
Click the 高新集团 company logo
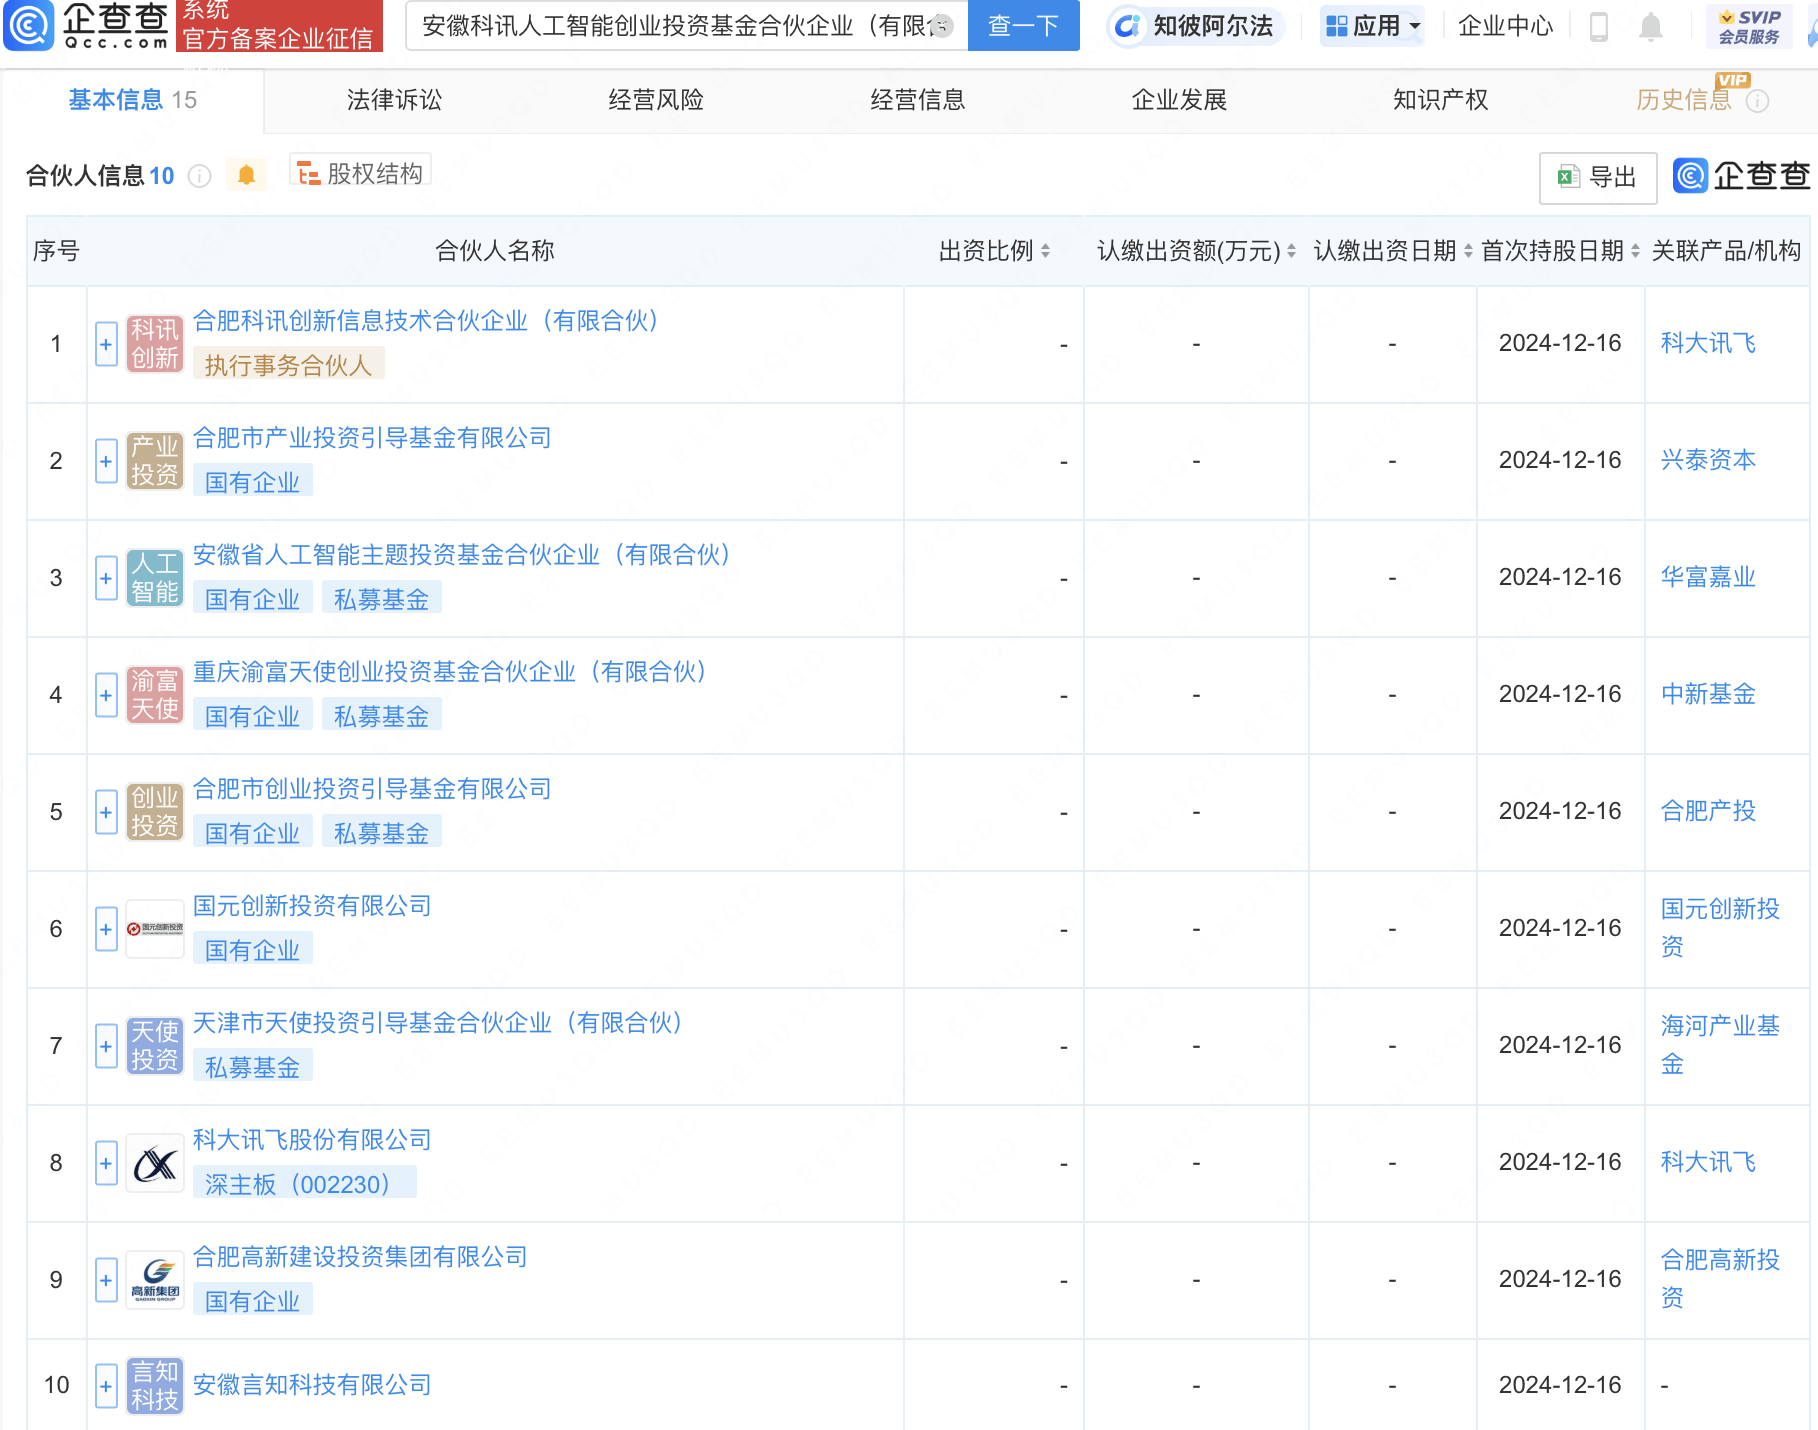click(155, 1280)
